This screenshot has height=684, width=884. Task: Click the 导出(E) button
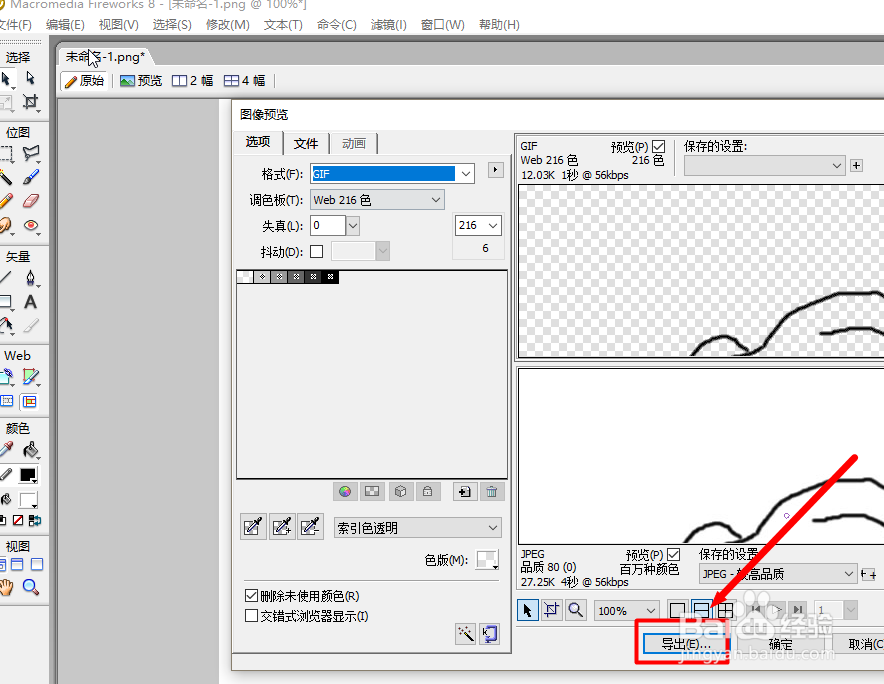pos(684,644)
